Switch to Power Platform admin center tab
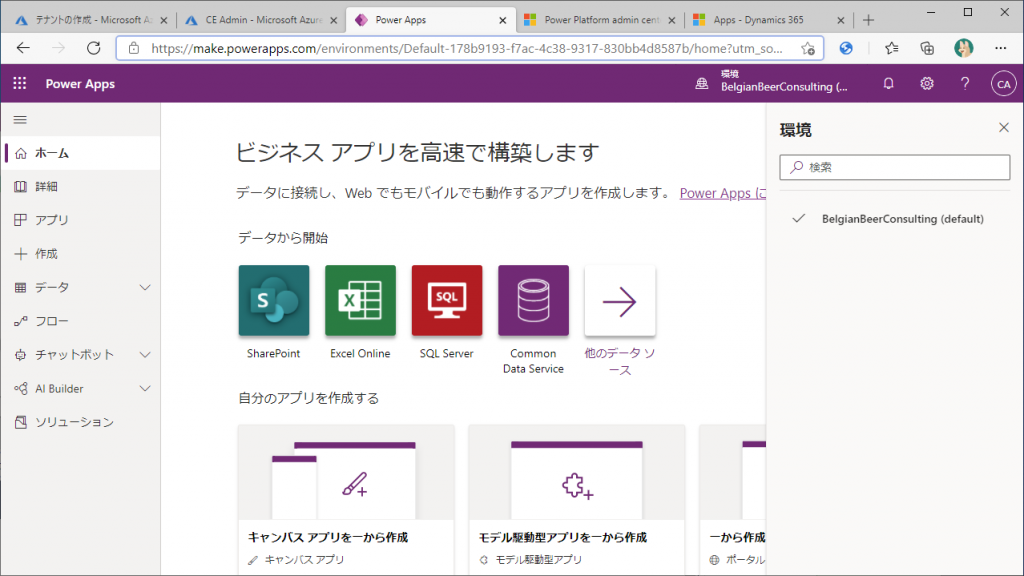The height and width of the screenshot is (576, 1024). pos(600,20)
